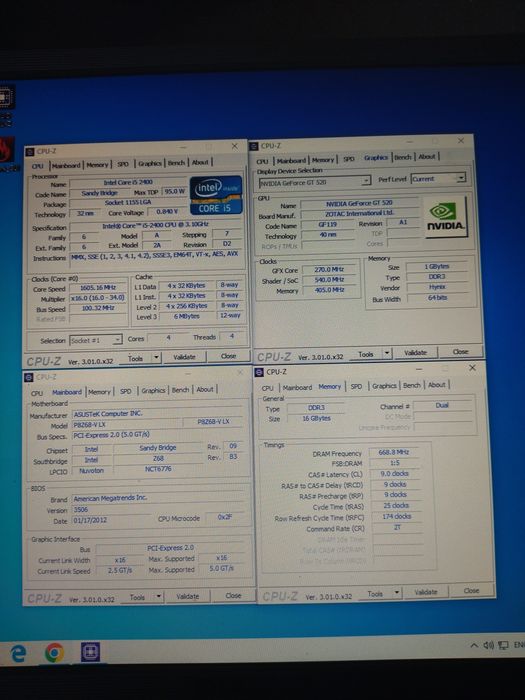Click the Intel Core i5 logo badge
The width and height of the screenshot is (525, 700).
[x=216, y=195]
